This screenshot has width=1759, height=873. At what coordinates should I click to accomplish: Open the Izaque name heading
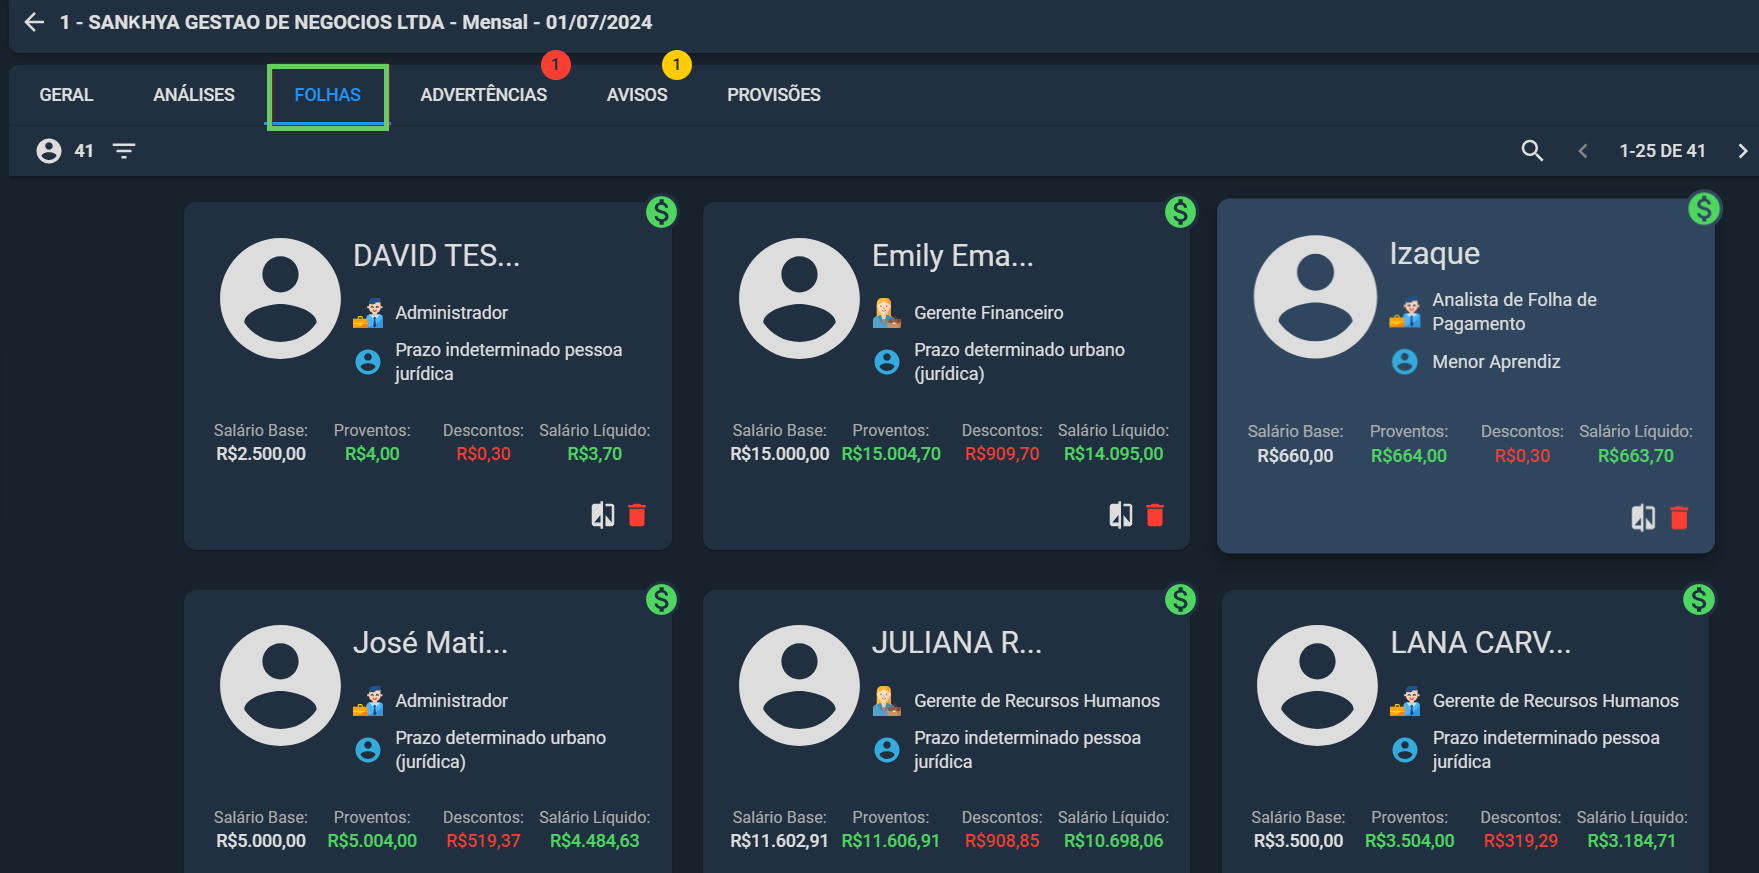tap(1434, 254)
